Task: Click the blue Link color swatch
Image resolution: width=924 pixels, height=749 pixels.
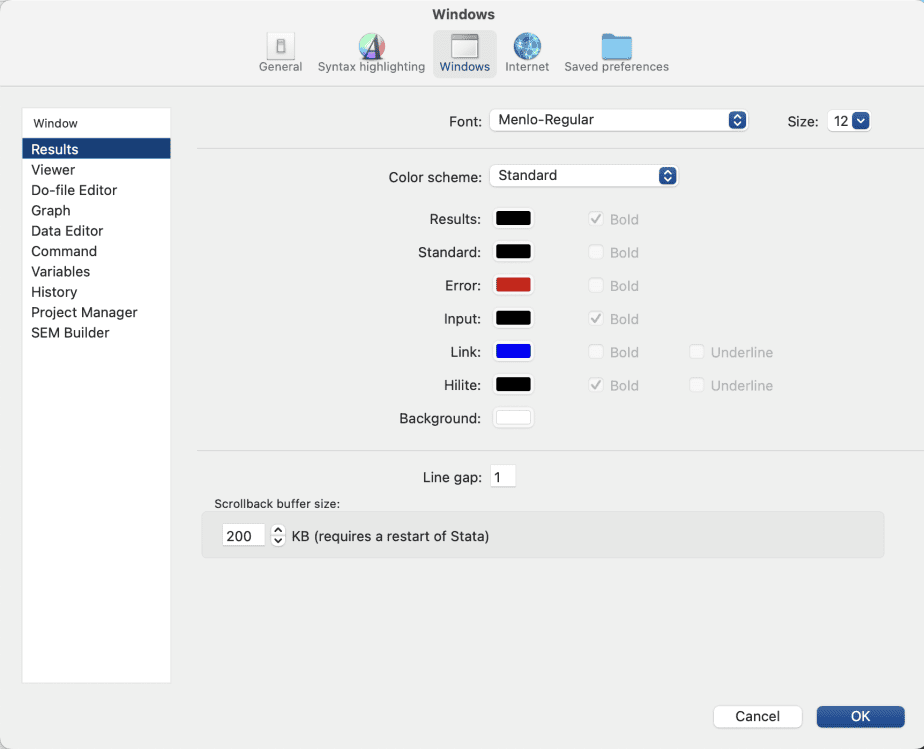Action: pos(513,351)
